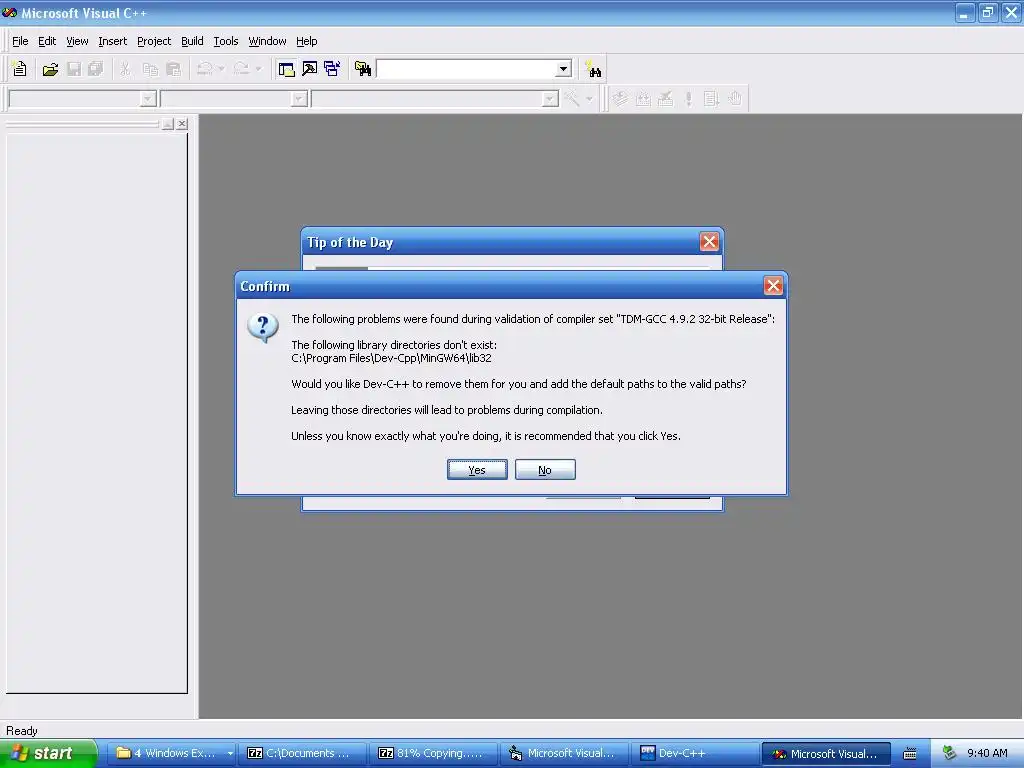The height and width of the screenshot is (768, 1024).
Task: Click the Find in Files icon
Action: (363, 69)
